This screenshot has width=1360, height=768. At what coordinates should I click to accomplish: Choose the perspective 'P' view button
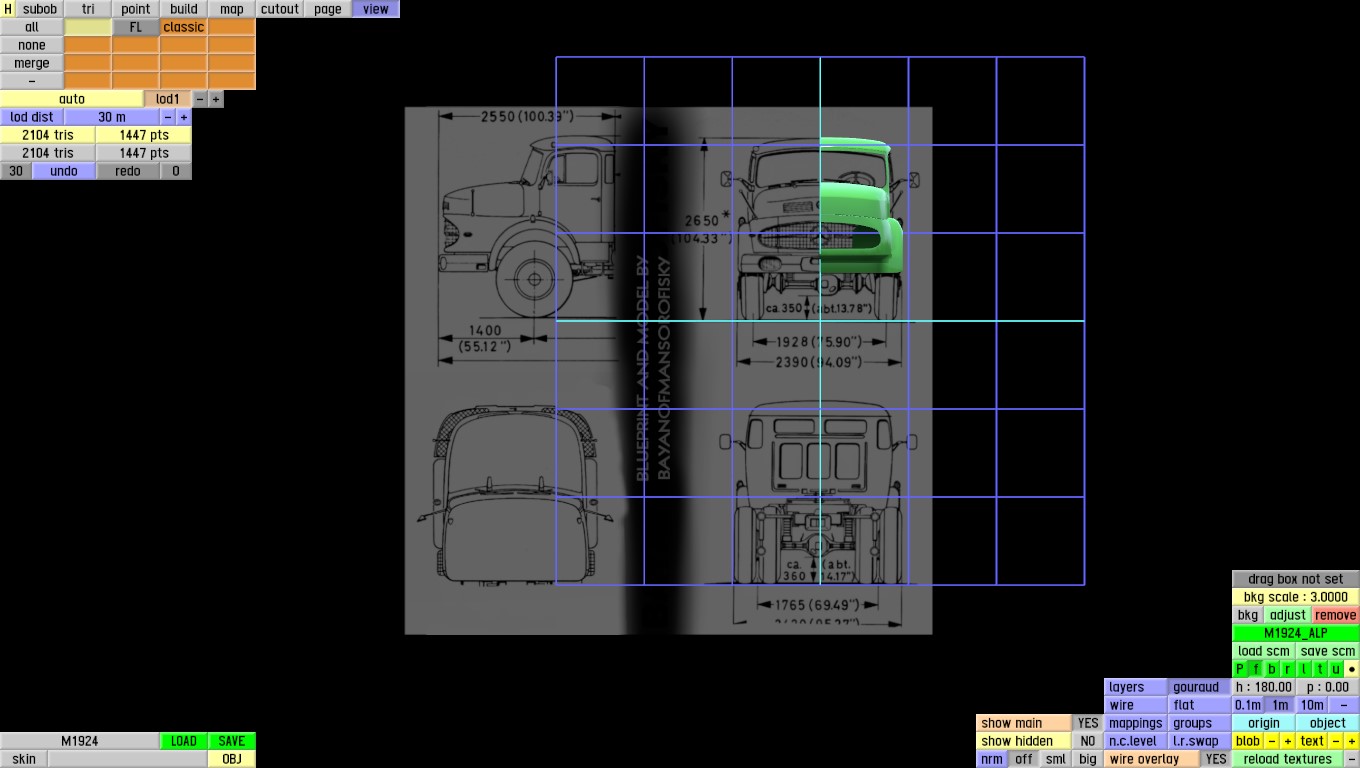1240,669
